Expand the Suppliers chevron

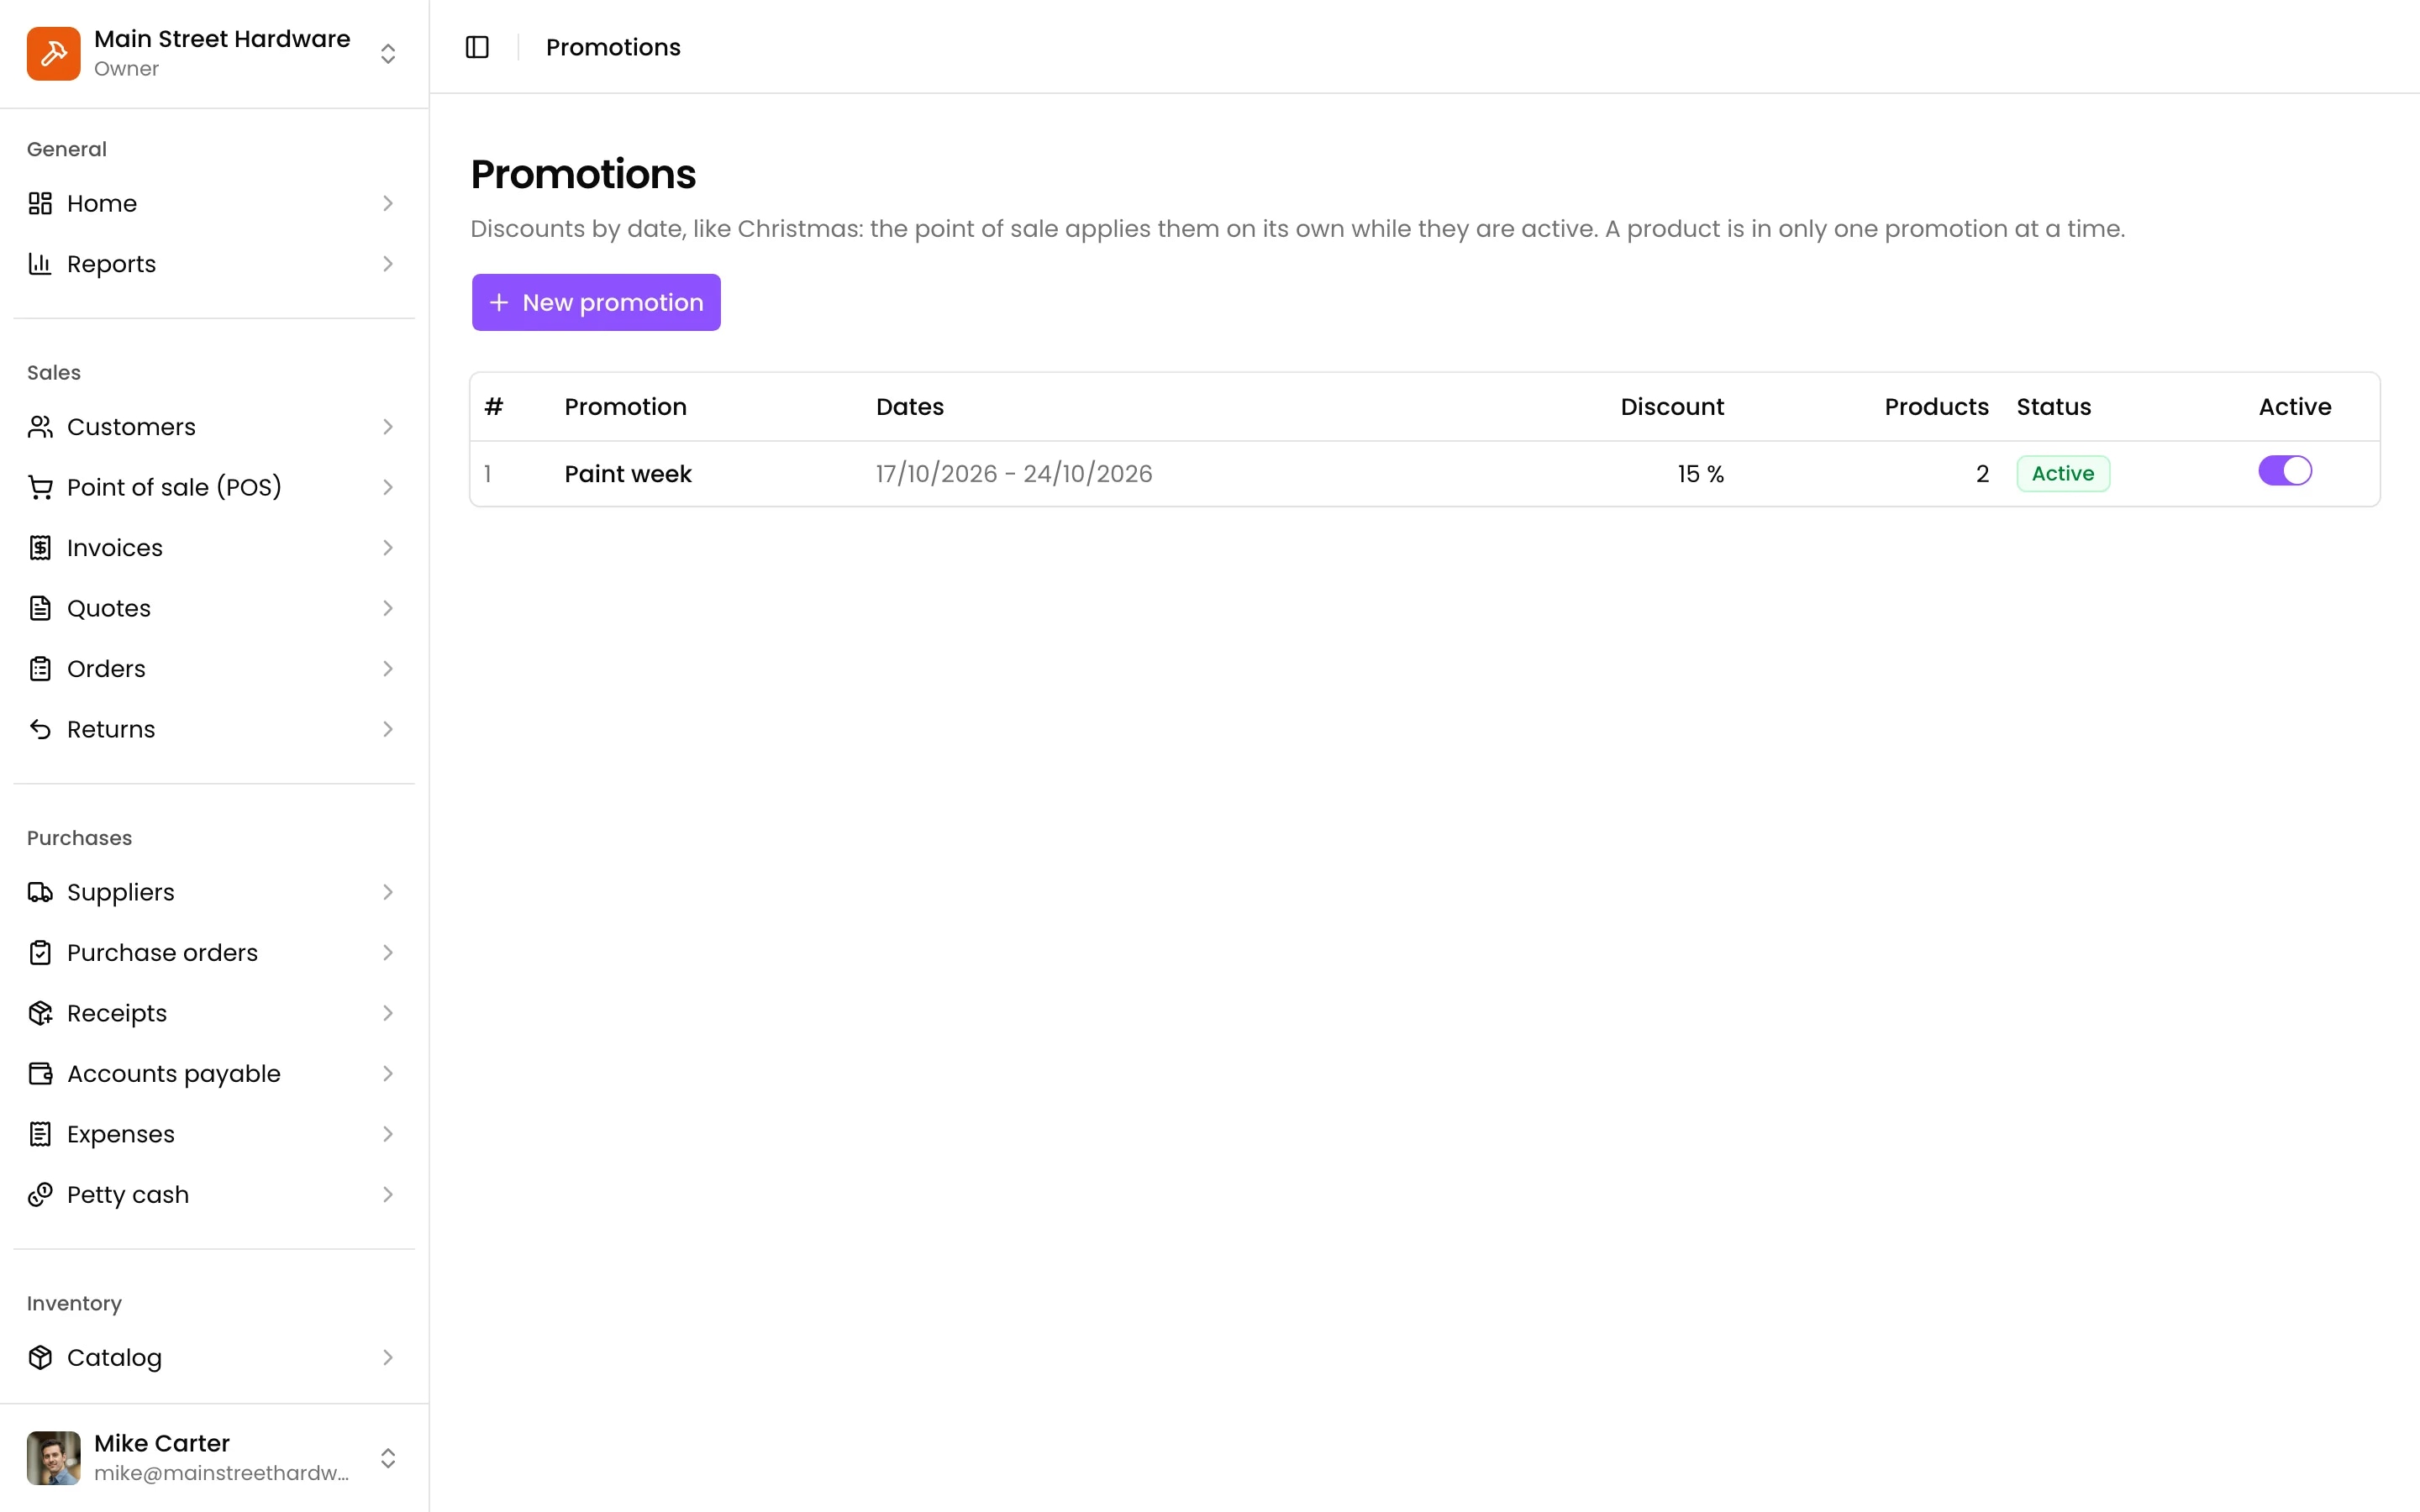click(388, 892)
